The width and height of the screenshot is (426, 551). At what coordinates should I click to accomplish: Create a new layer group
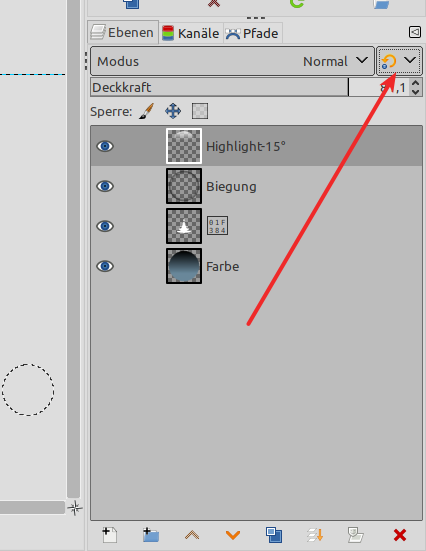point(151,535)
